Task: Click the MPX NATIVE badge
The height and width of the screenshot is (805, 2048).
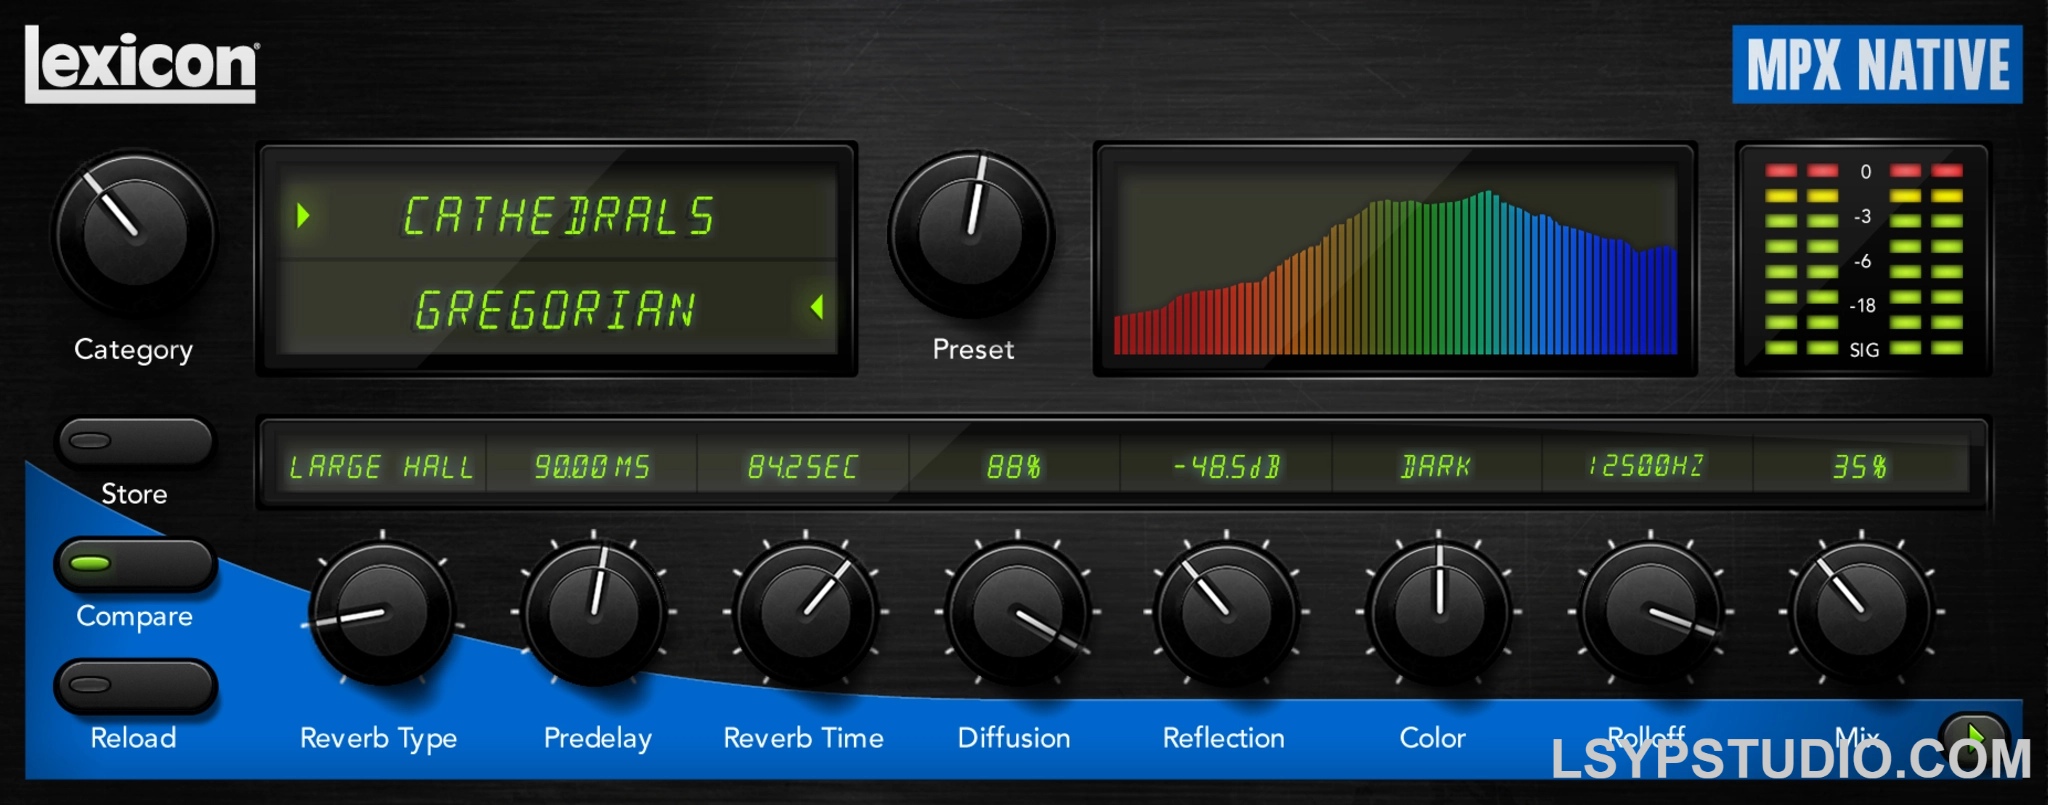Action: (x=1877, y=64)
